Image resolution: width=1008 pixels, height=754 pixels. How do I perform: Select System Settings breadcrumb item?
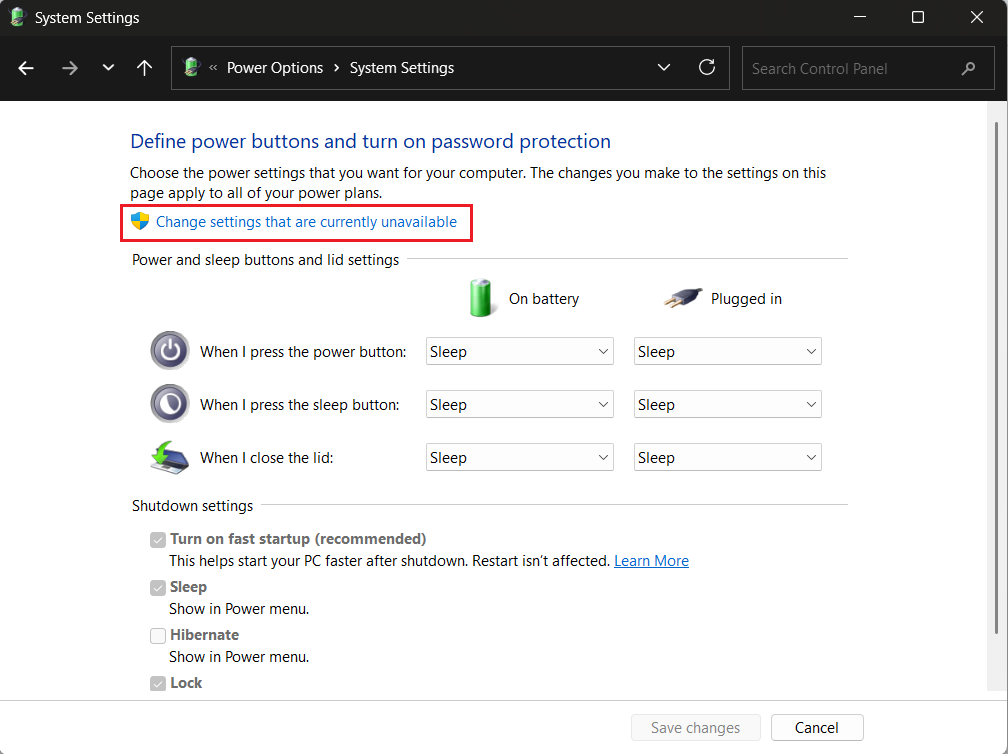[x=402, y=68]
